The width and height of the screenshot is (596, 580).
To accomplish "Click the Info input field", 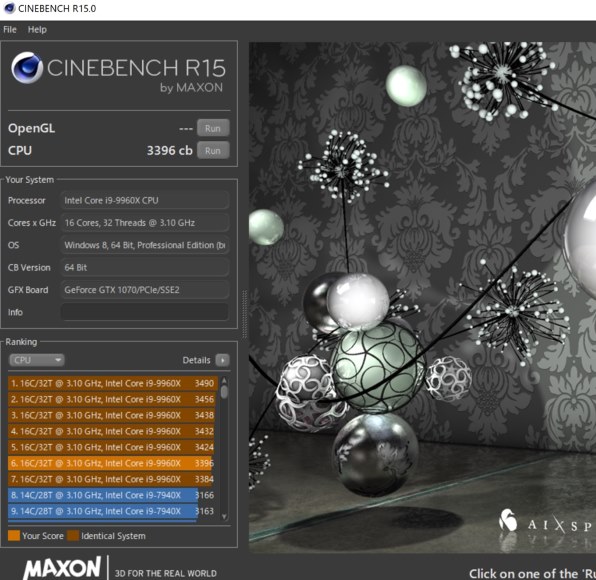I will [145, 312].
